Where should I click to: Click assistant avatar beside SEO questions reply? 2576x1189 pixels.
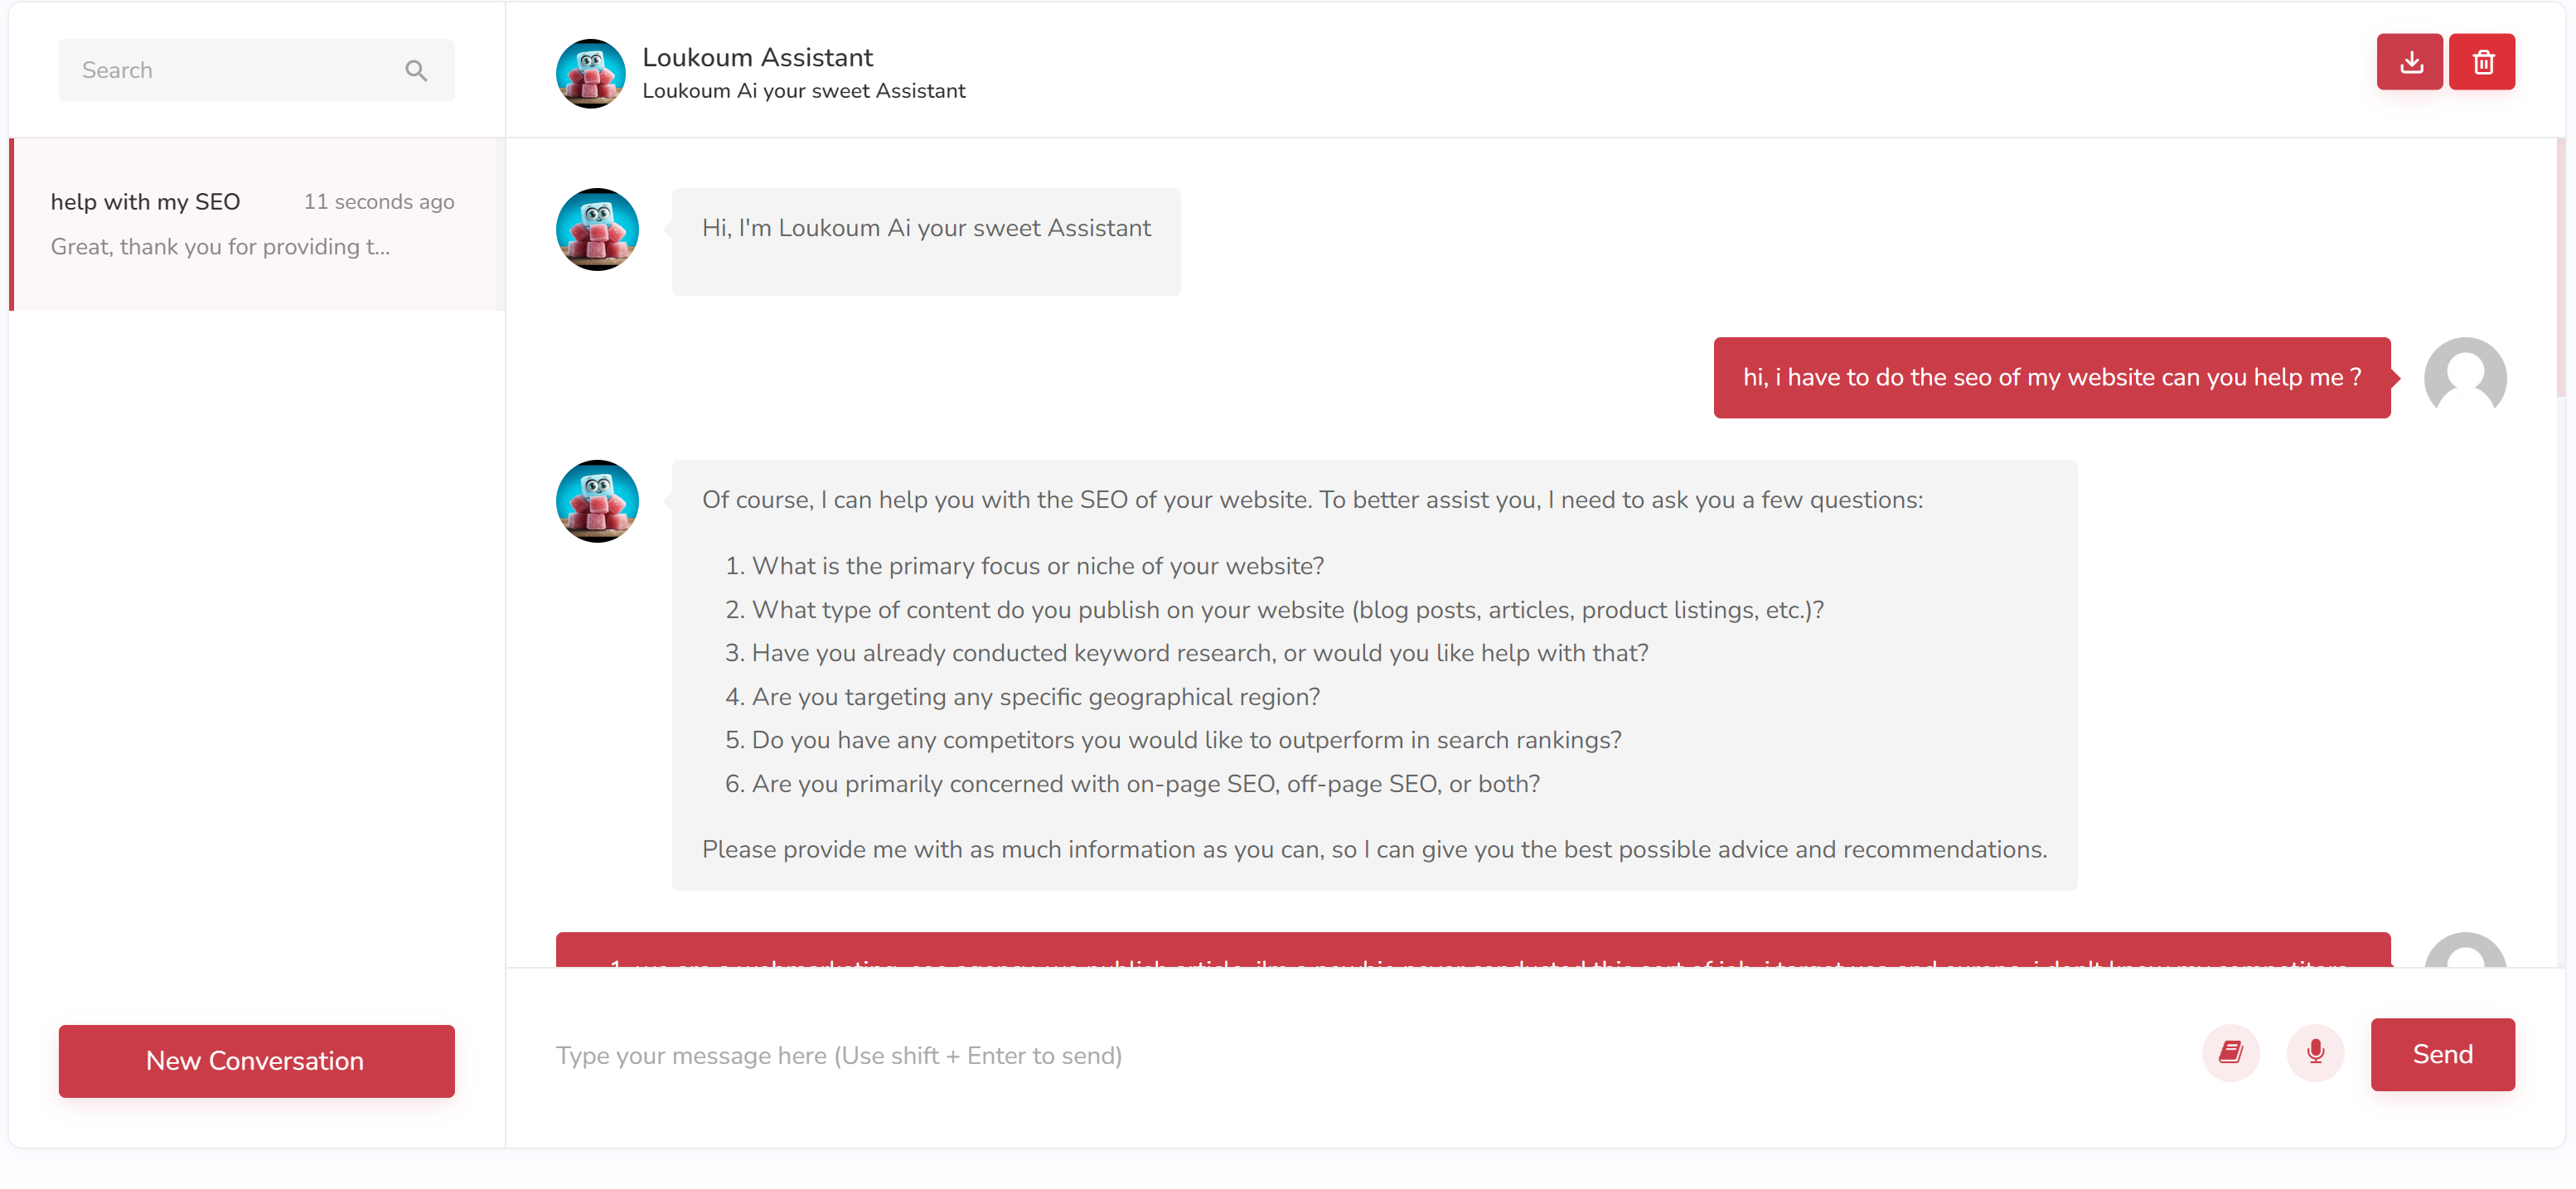coord(597,501)
